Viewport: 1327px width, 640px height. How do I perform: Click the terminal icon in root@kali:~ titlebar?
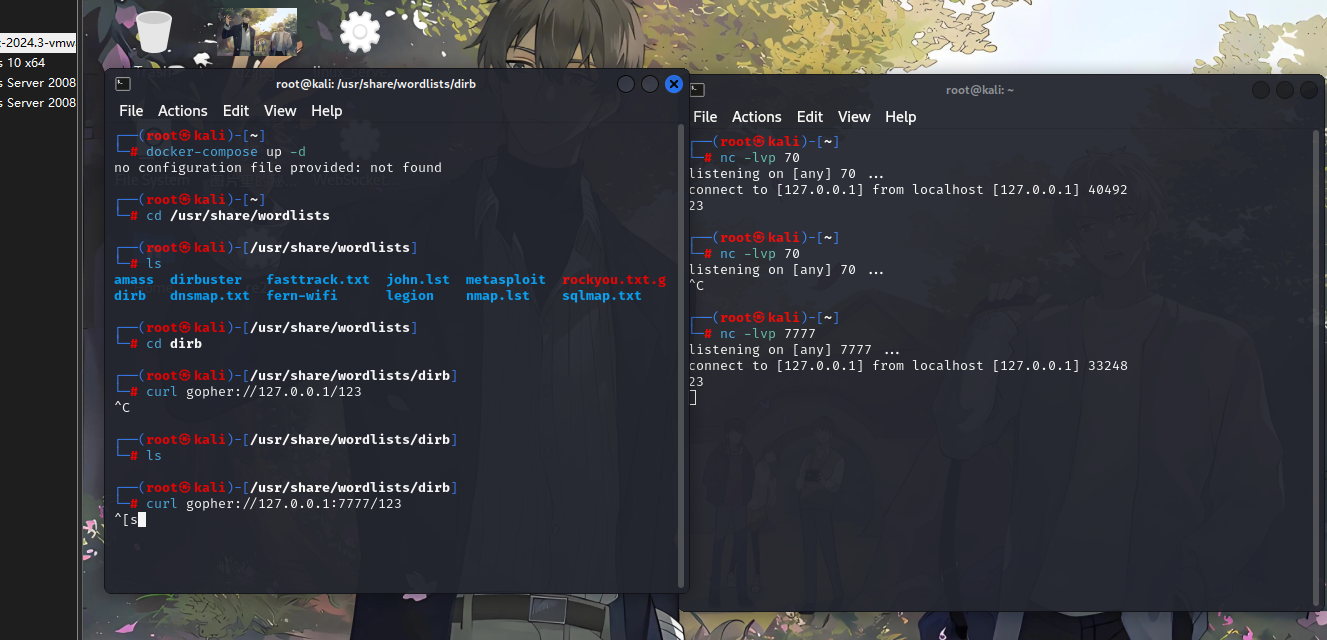697,90
